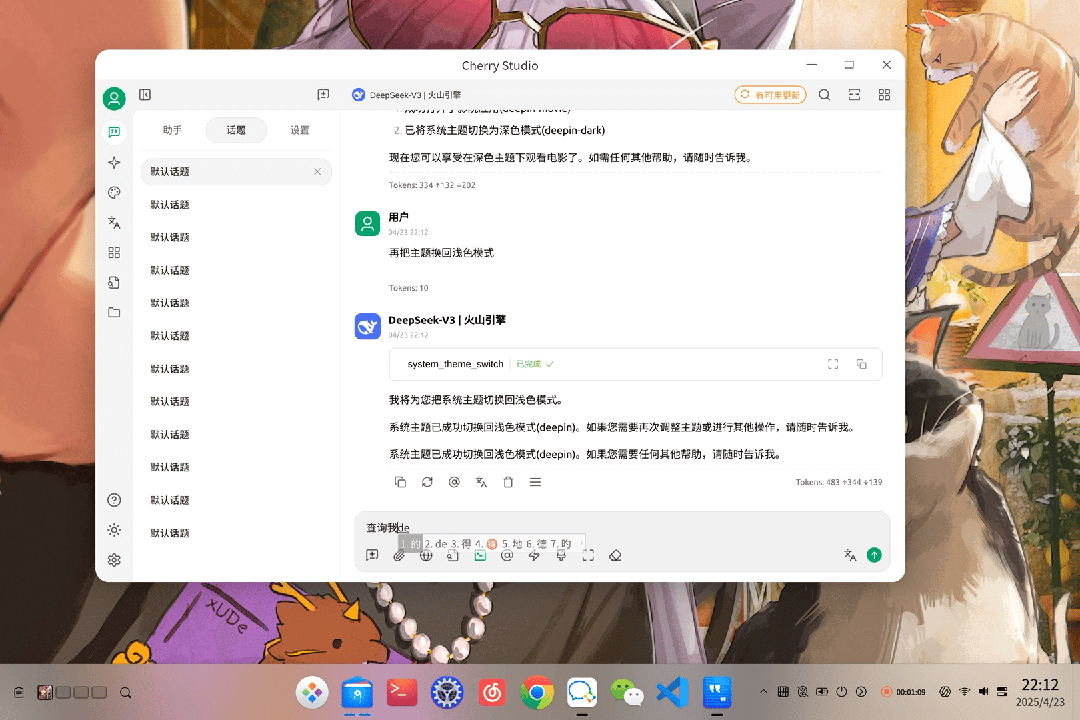Open the translate page from sidebar
The image size is (1080, 720).
(x=114, y=223)
